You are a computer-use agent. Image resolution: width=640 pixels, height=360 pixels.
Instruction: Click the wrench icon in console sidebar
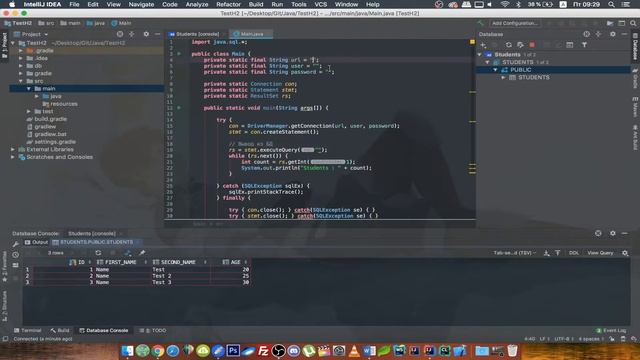[16, 244]
